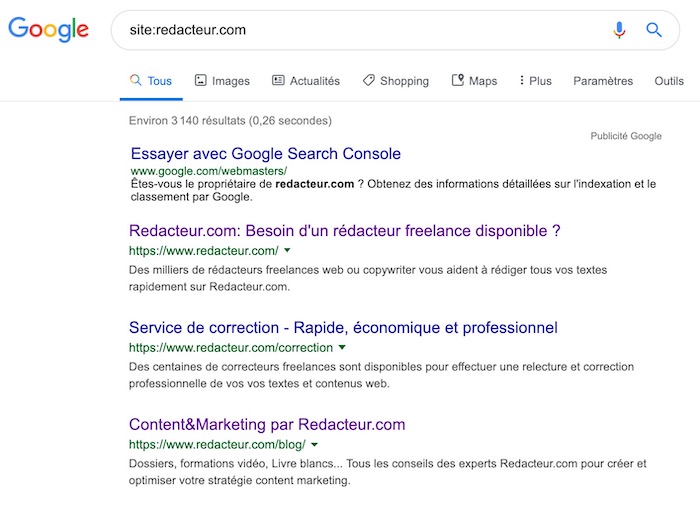Open the Service de correction result
Screen dimensions: 700x505
point(342,328)
